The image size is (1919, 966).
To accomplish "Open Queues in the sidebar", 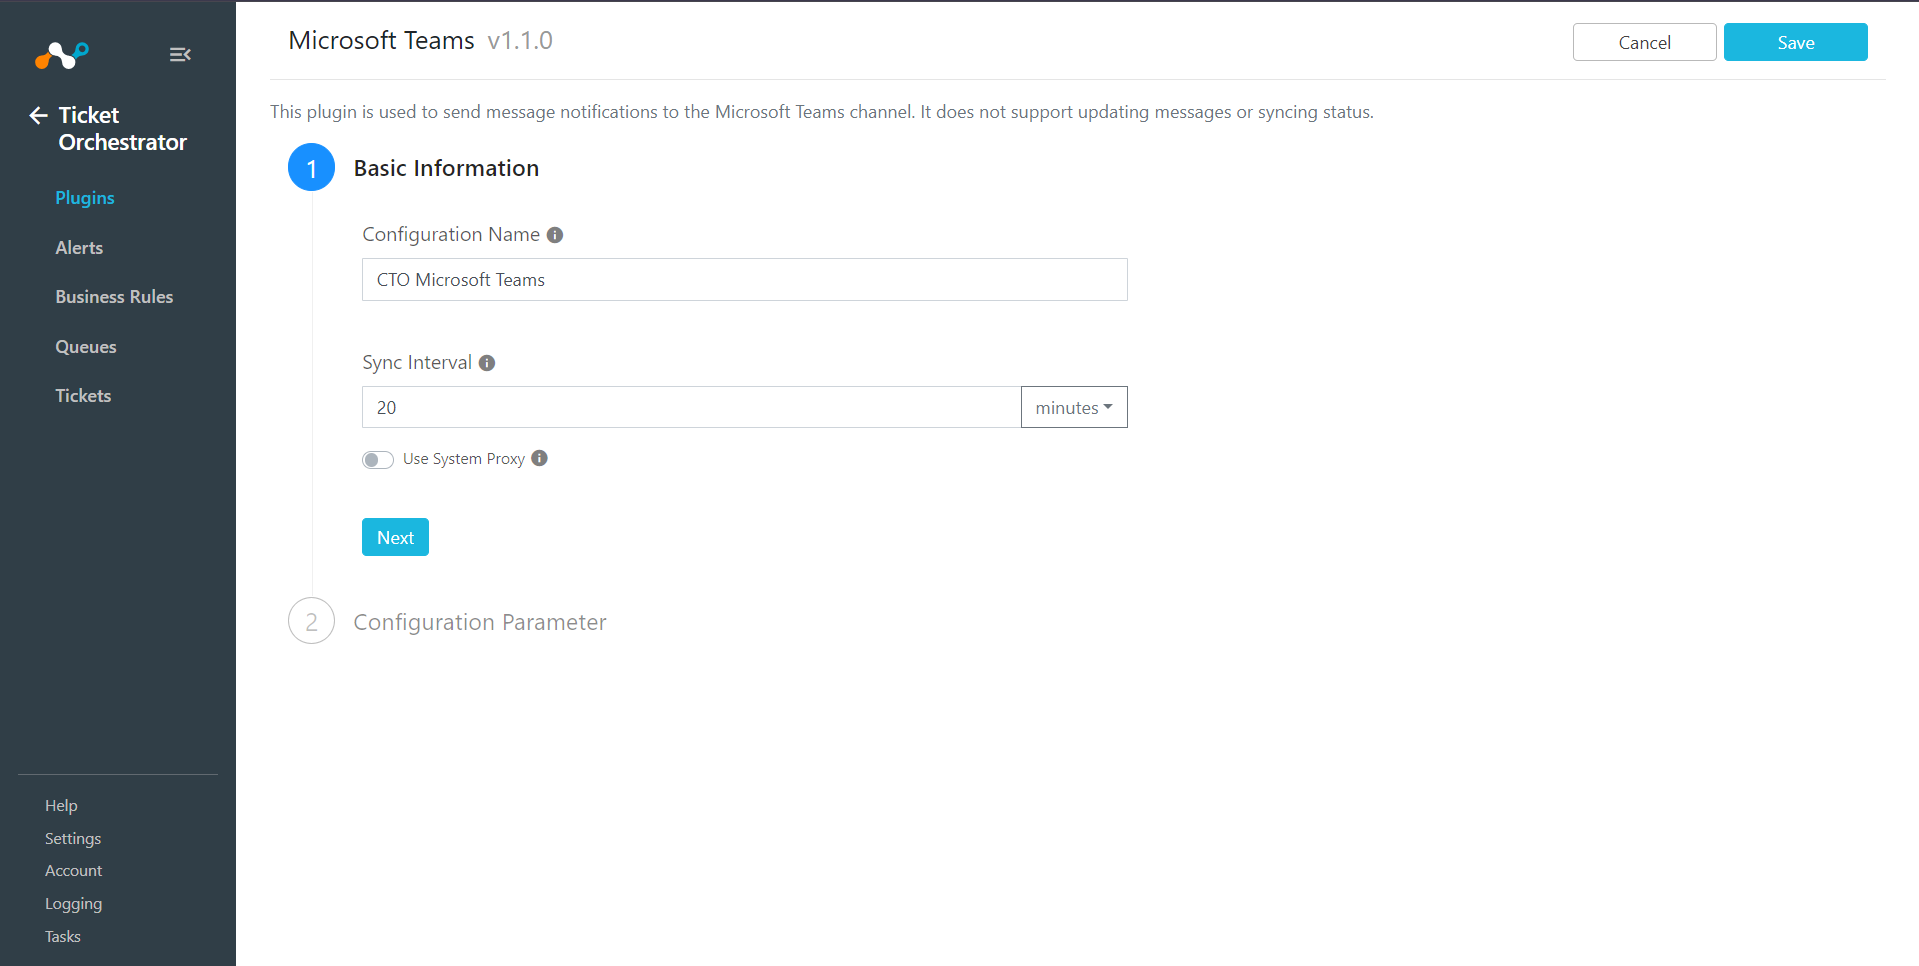I will [86, 347].
